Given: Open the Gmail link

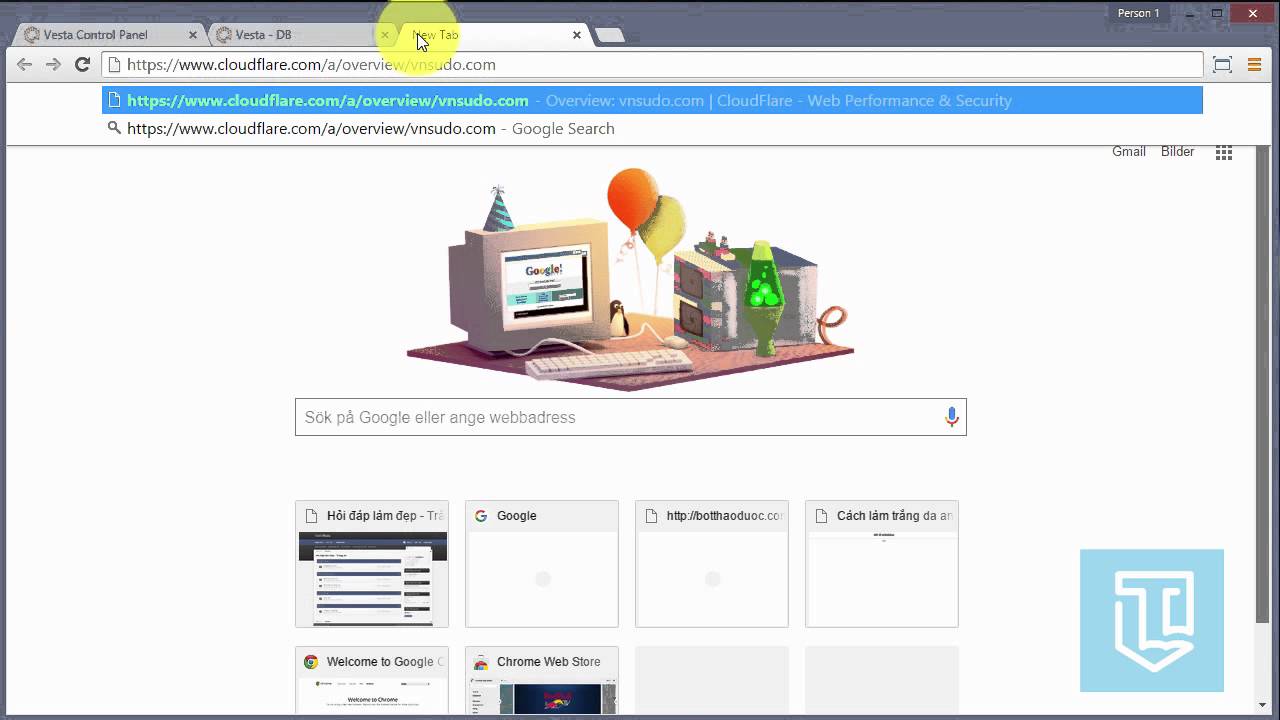Looking at the screenshot, I should (x=1129, y=152).
